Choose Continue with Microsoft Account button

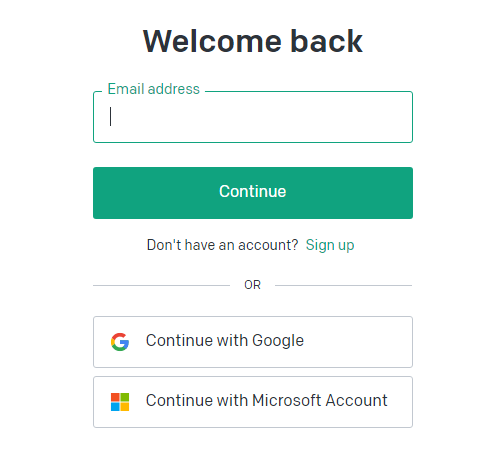pyautogui.click(x=253, y=402)
